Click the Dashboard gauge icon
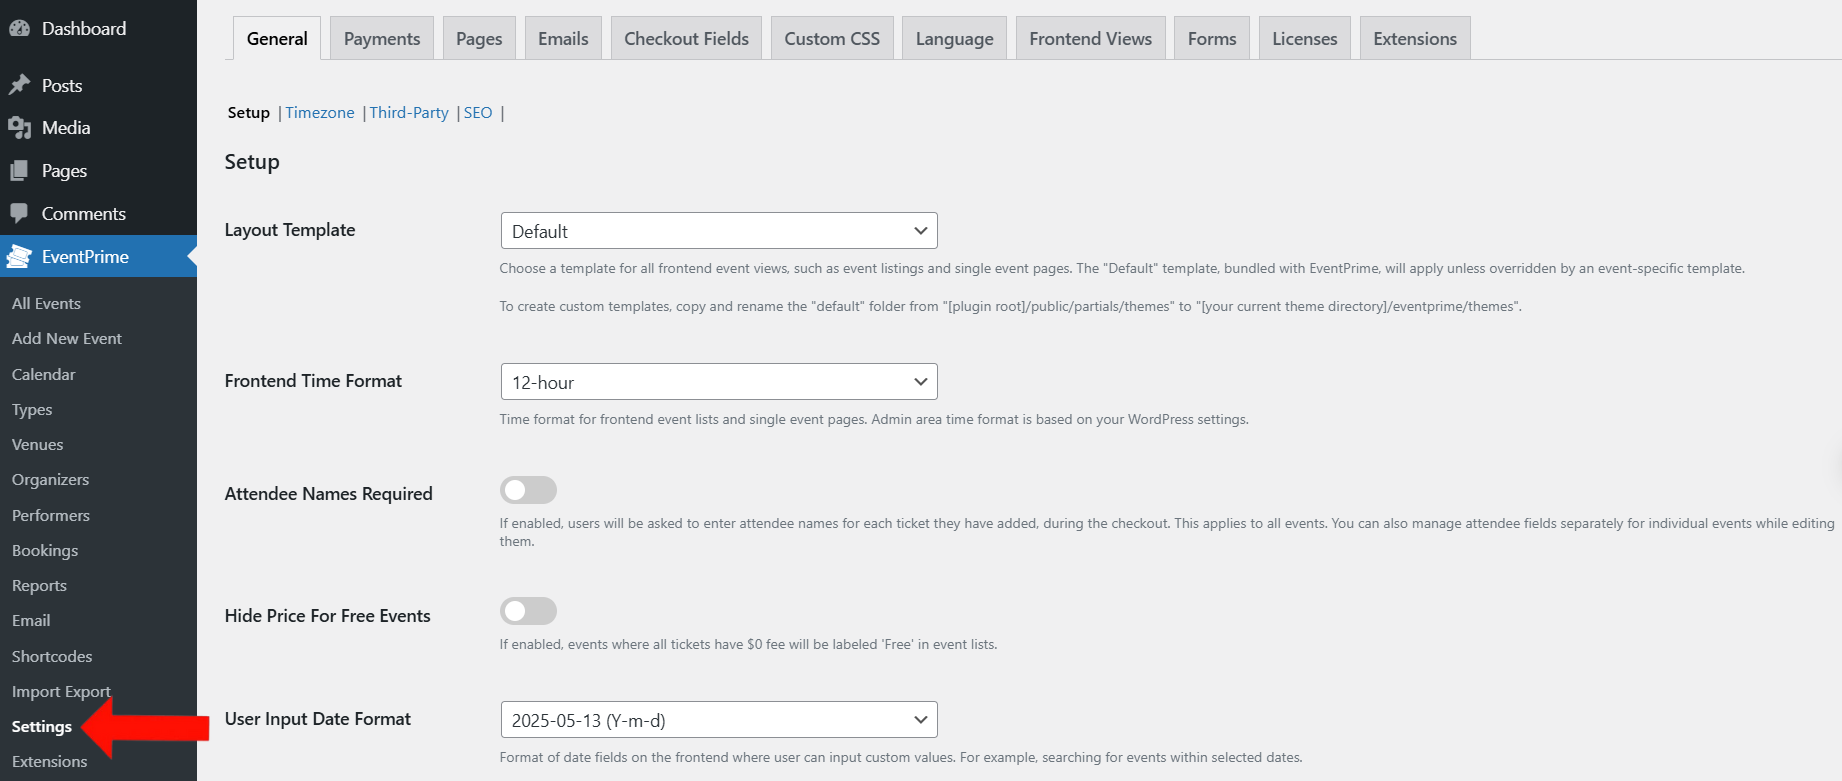 coord(19,29)
